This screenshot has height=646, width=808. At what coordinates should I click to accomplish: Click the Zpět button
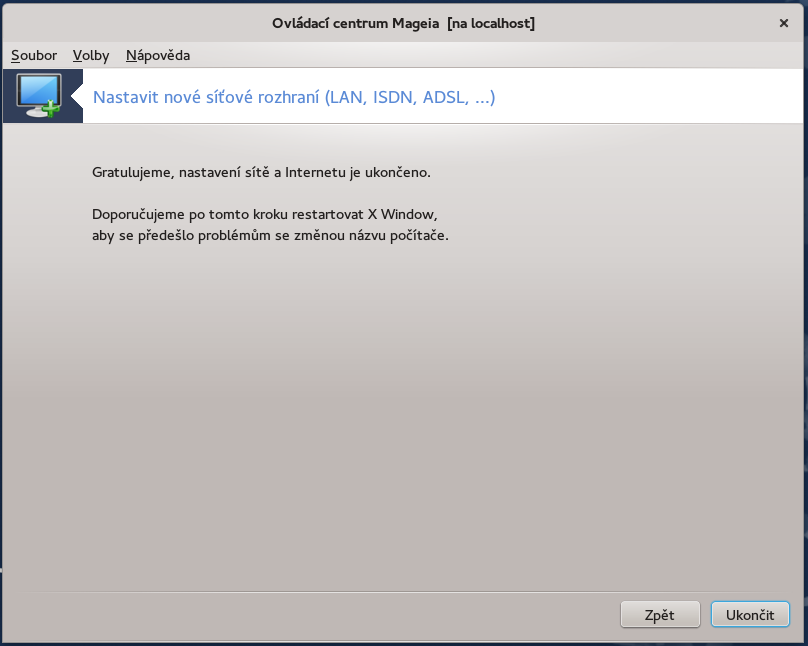pos(660,615)
